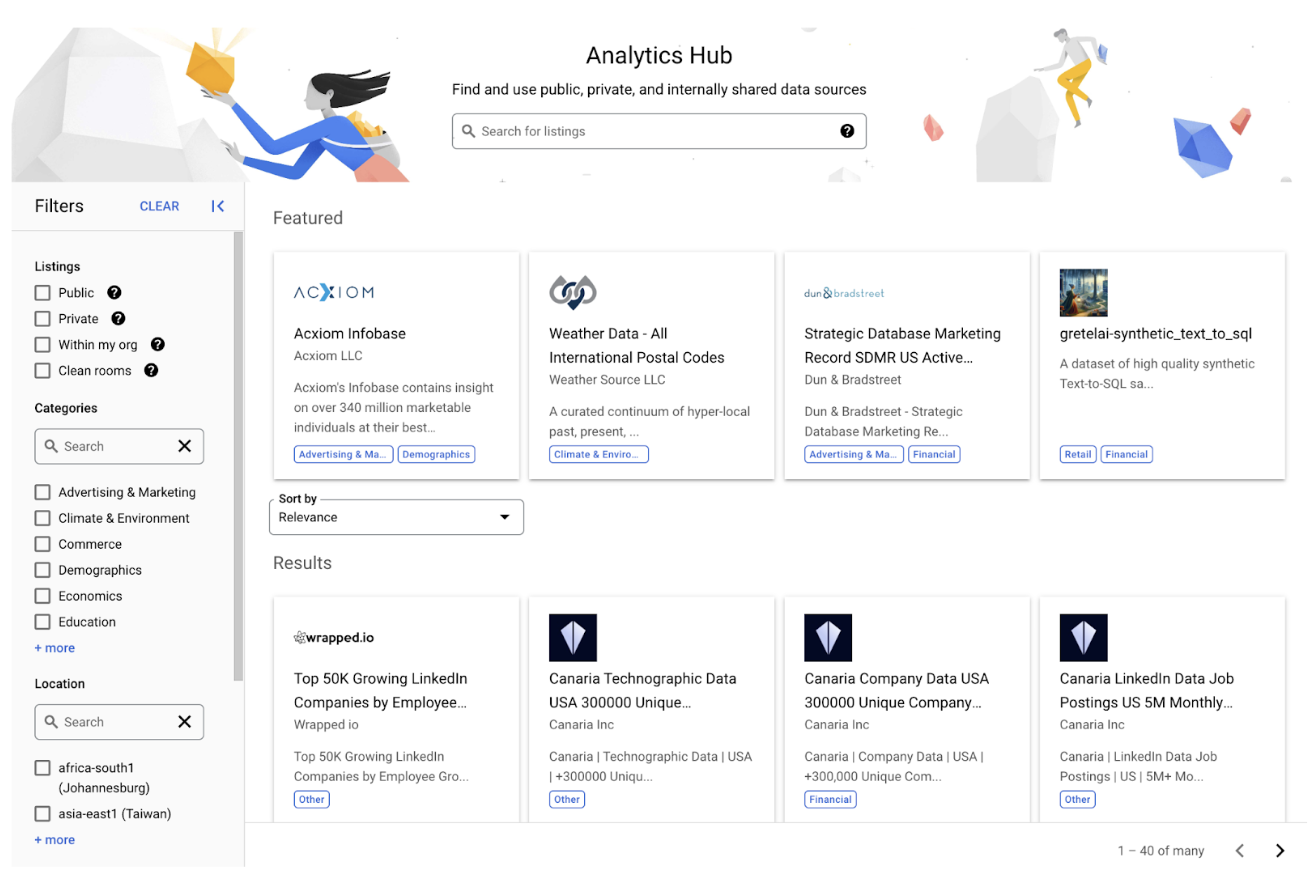This screenshot has height=880, width=1316.
Task: Click the magnifier icon in Location search
Action: click(51, 722)
